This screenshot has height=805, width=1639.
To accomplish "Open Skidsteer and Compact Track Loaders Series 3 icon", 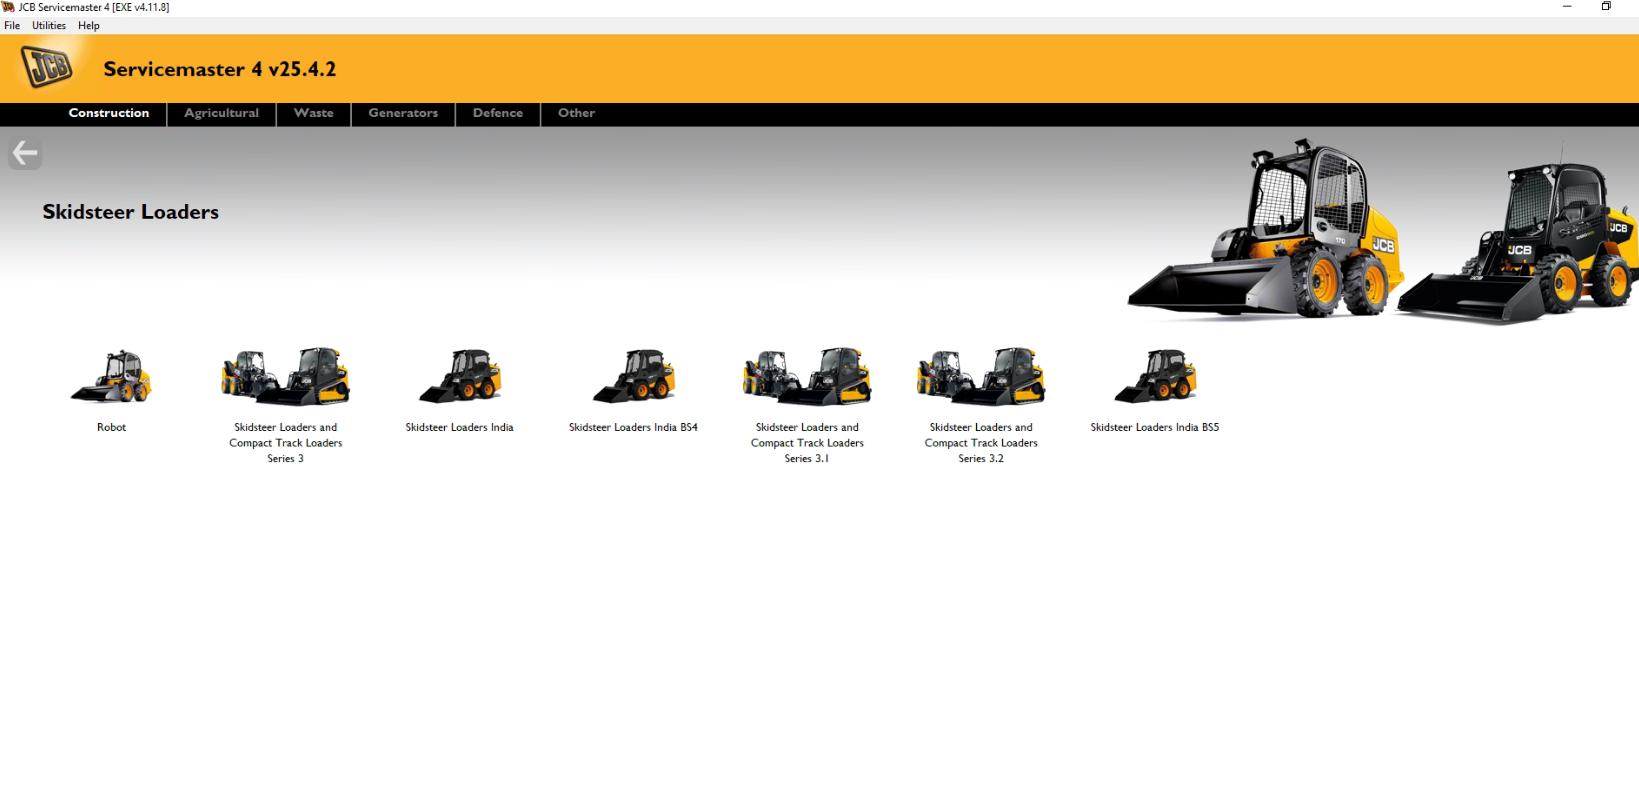I will click(x=285, y=377).
